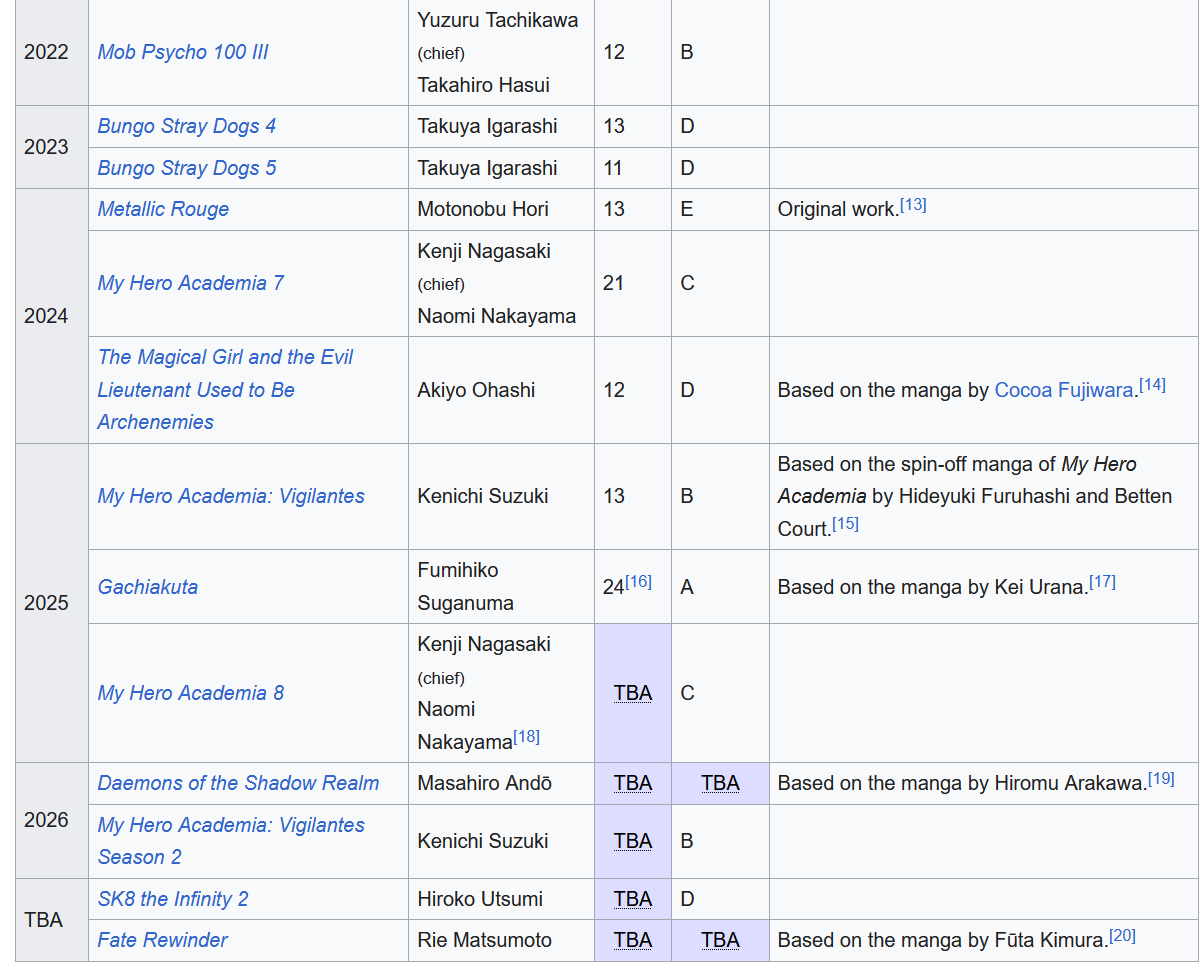Click director name Takahiro Hasui
Screen dimensions: 1202x965
point(484,85)
